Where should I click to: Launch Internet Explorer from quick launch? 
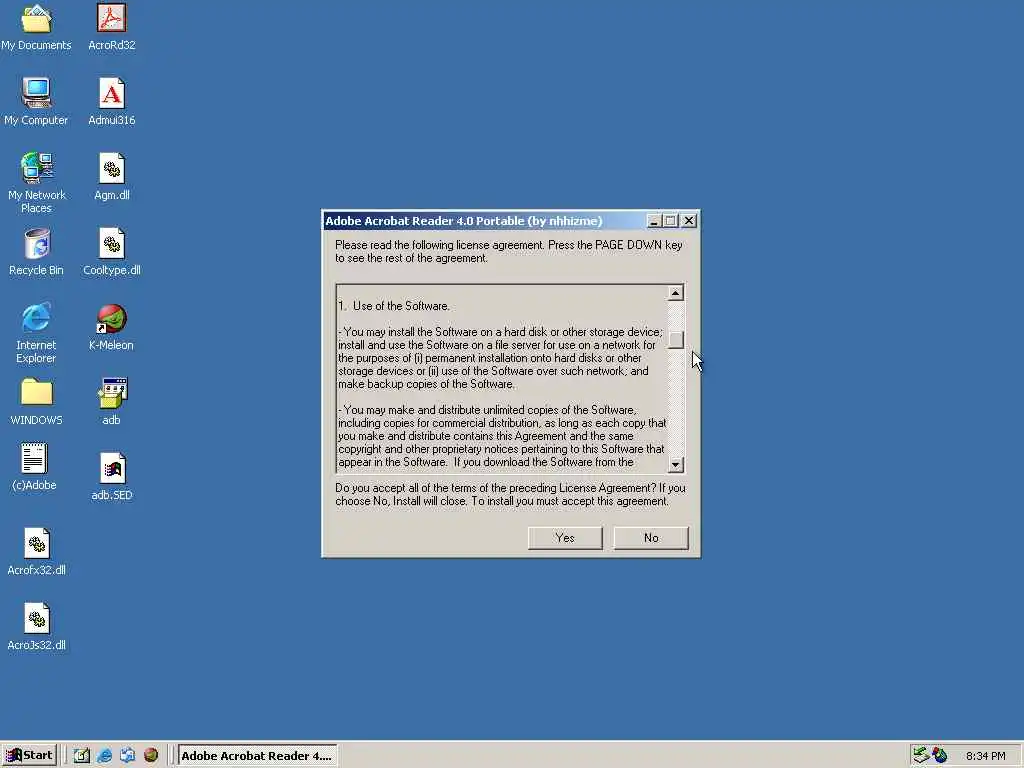[x=104, y=756]
